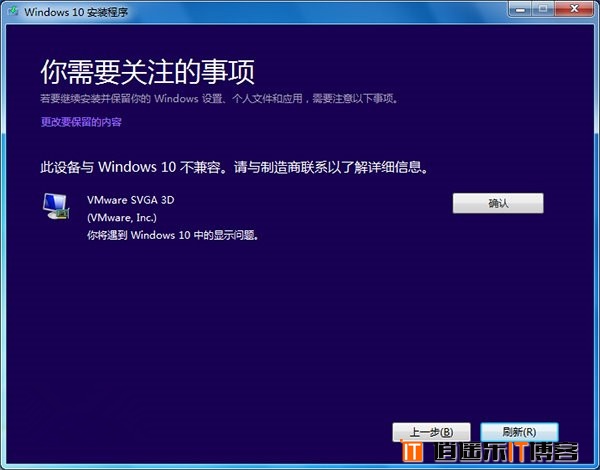Click the (VMware, Inc.) manufacturer text
This screenshot has width=600, height=470.
click(x=122, y=218)
